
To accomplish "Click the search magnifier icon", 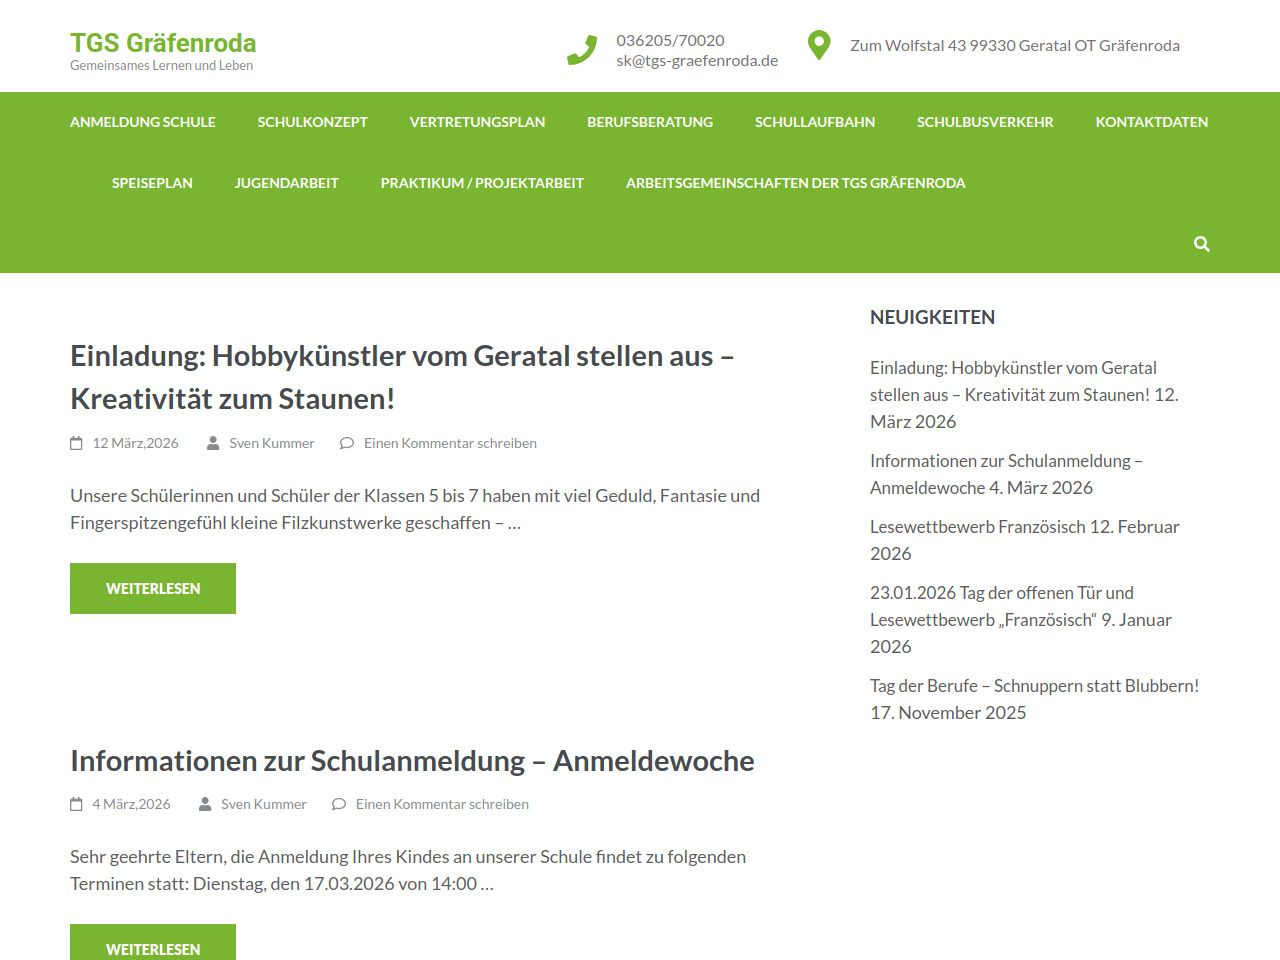I will coord(1201,244).
